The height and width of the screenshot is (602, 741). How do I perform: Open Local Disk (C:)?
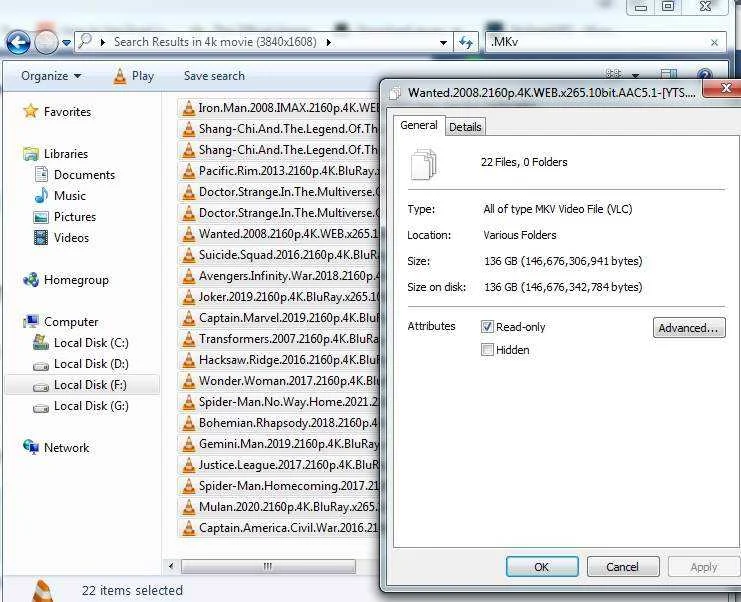click(x=81, y=343)
